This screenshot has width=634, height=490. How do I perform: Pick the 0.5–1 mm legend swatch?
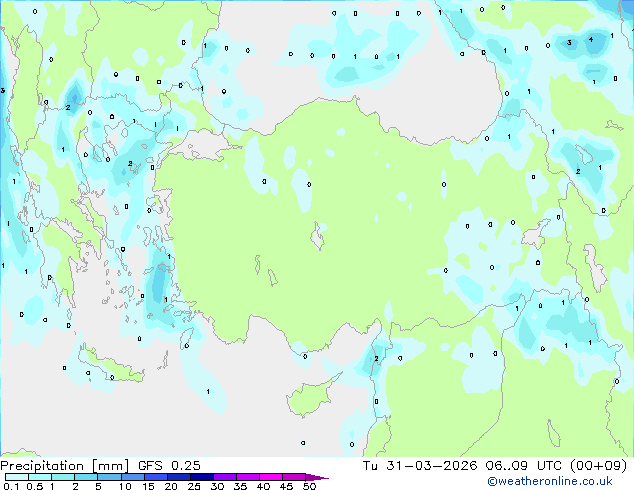[x=40, y=477]
